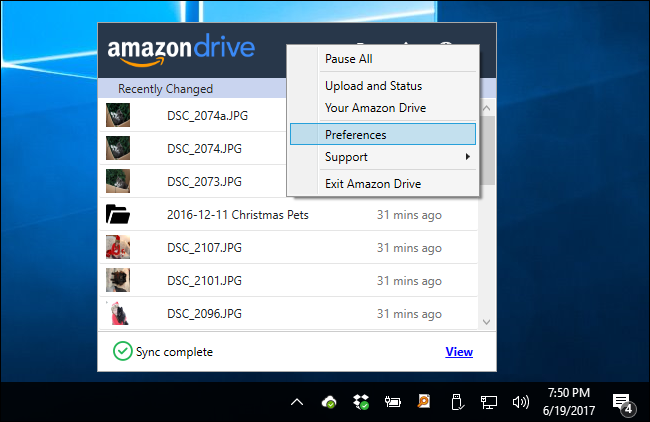Click 31 mins ago beside DSC_2096.JPG
The height and width of the screenshot is (422, 650).
click(409, 314)
